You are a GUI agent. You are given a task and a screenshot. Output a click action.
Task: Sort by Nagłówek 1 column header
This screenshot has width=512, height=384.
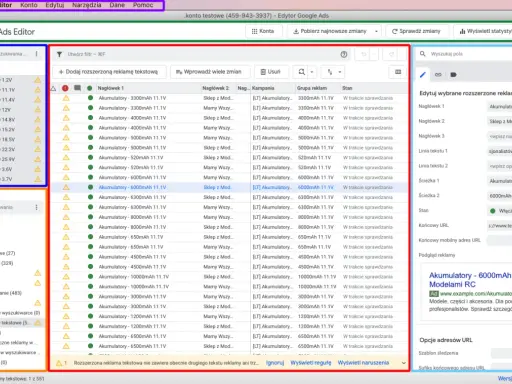point(111,88)
